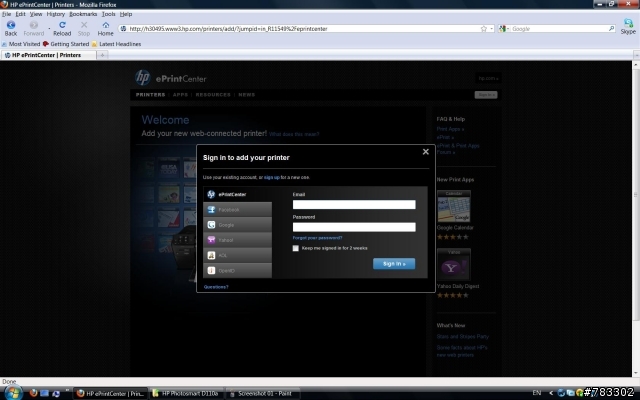Open the Stars and Stripes Party link
This screenshot has height=400, width=640.
click(x=462, y=337)
